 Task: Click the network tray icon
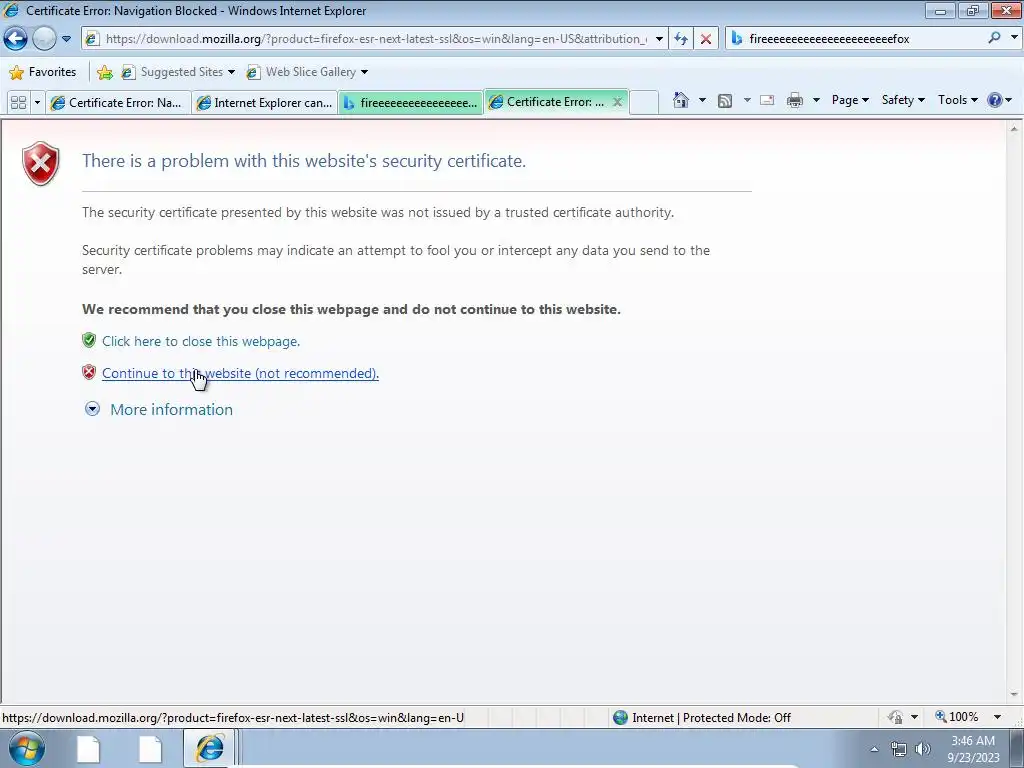pos(899,749)
